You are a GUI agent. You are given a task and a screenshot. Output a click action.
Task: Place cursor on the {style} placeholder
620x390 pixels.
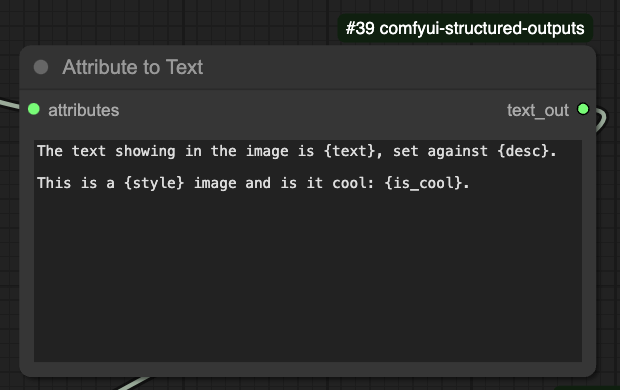(x=154, y=183)
